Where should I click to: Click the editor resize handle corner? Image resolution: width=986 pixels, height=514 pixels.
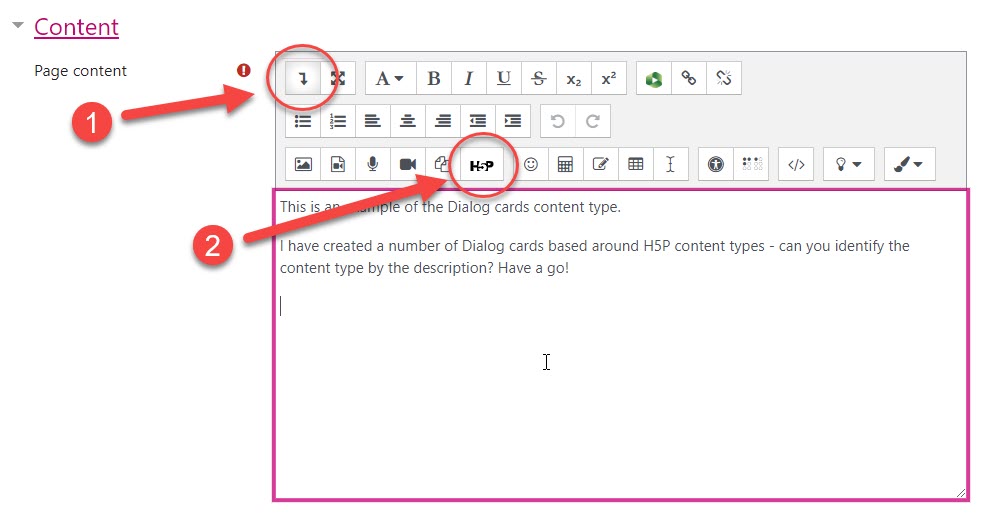961,493
